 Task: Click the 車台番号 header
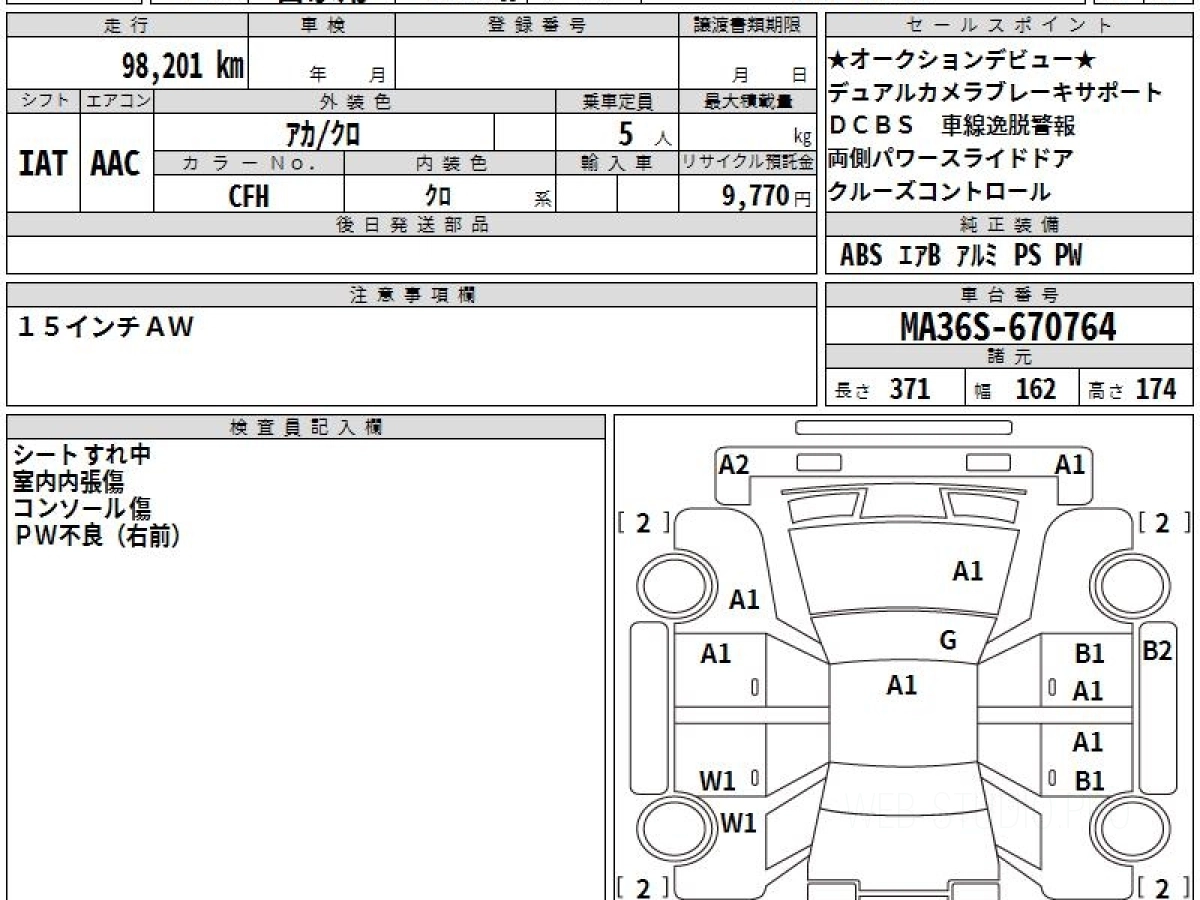[1010, 295]
